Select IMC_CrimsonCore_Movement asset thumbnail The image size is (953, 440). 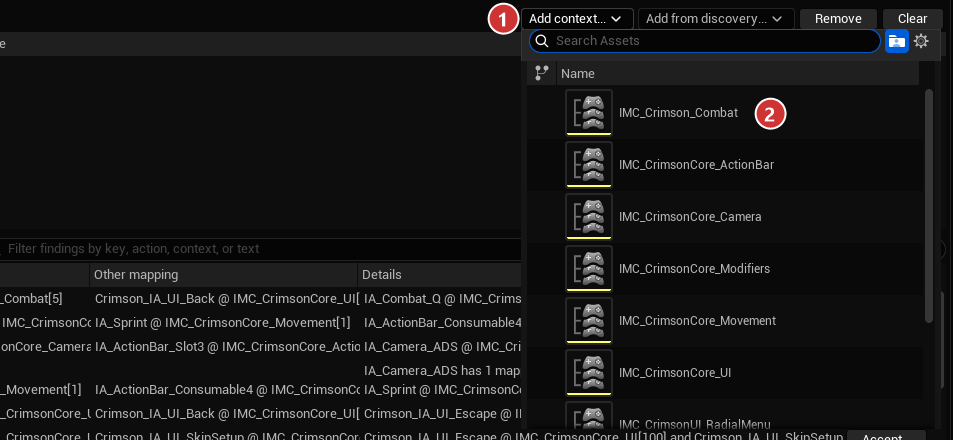coord(588,320)
